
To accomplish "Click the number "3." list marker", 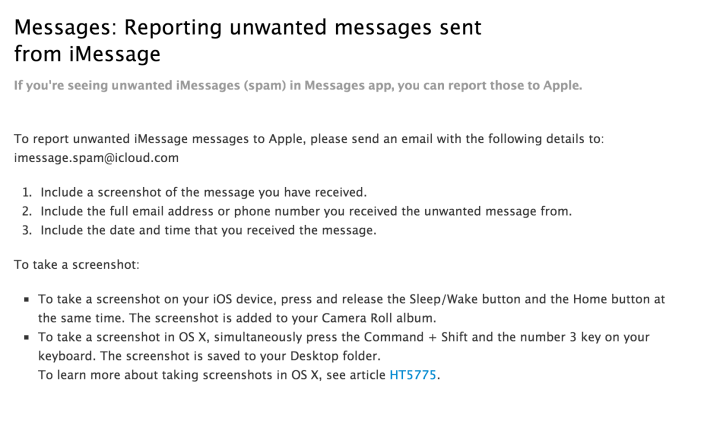I will coord(27,230).
